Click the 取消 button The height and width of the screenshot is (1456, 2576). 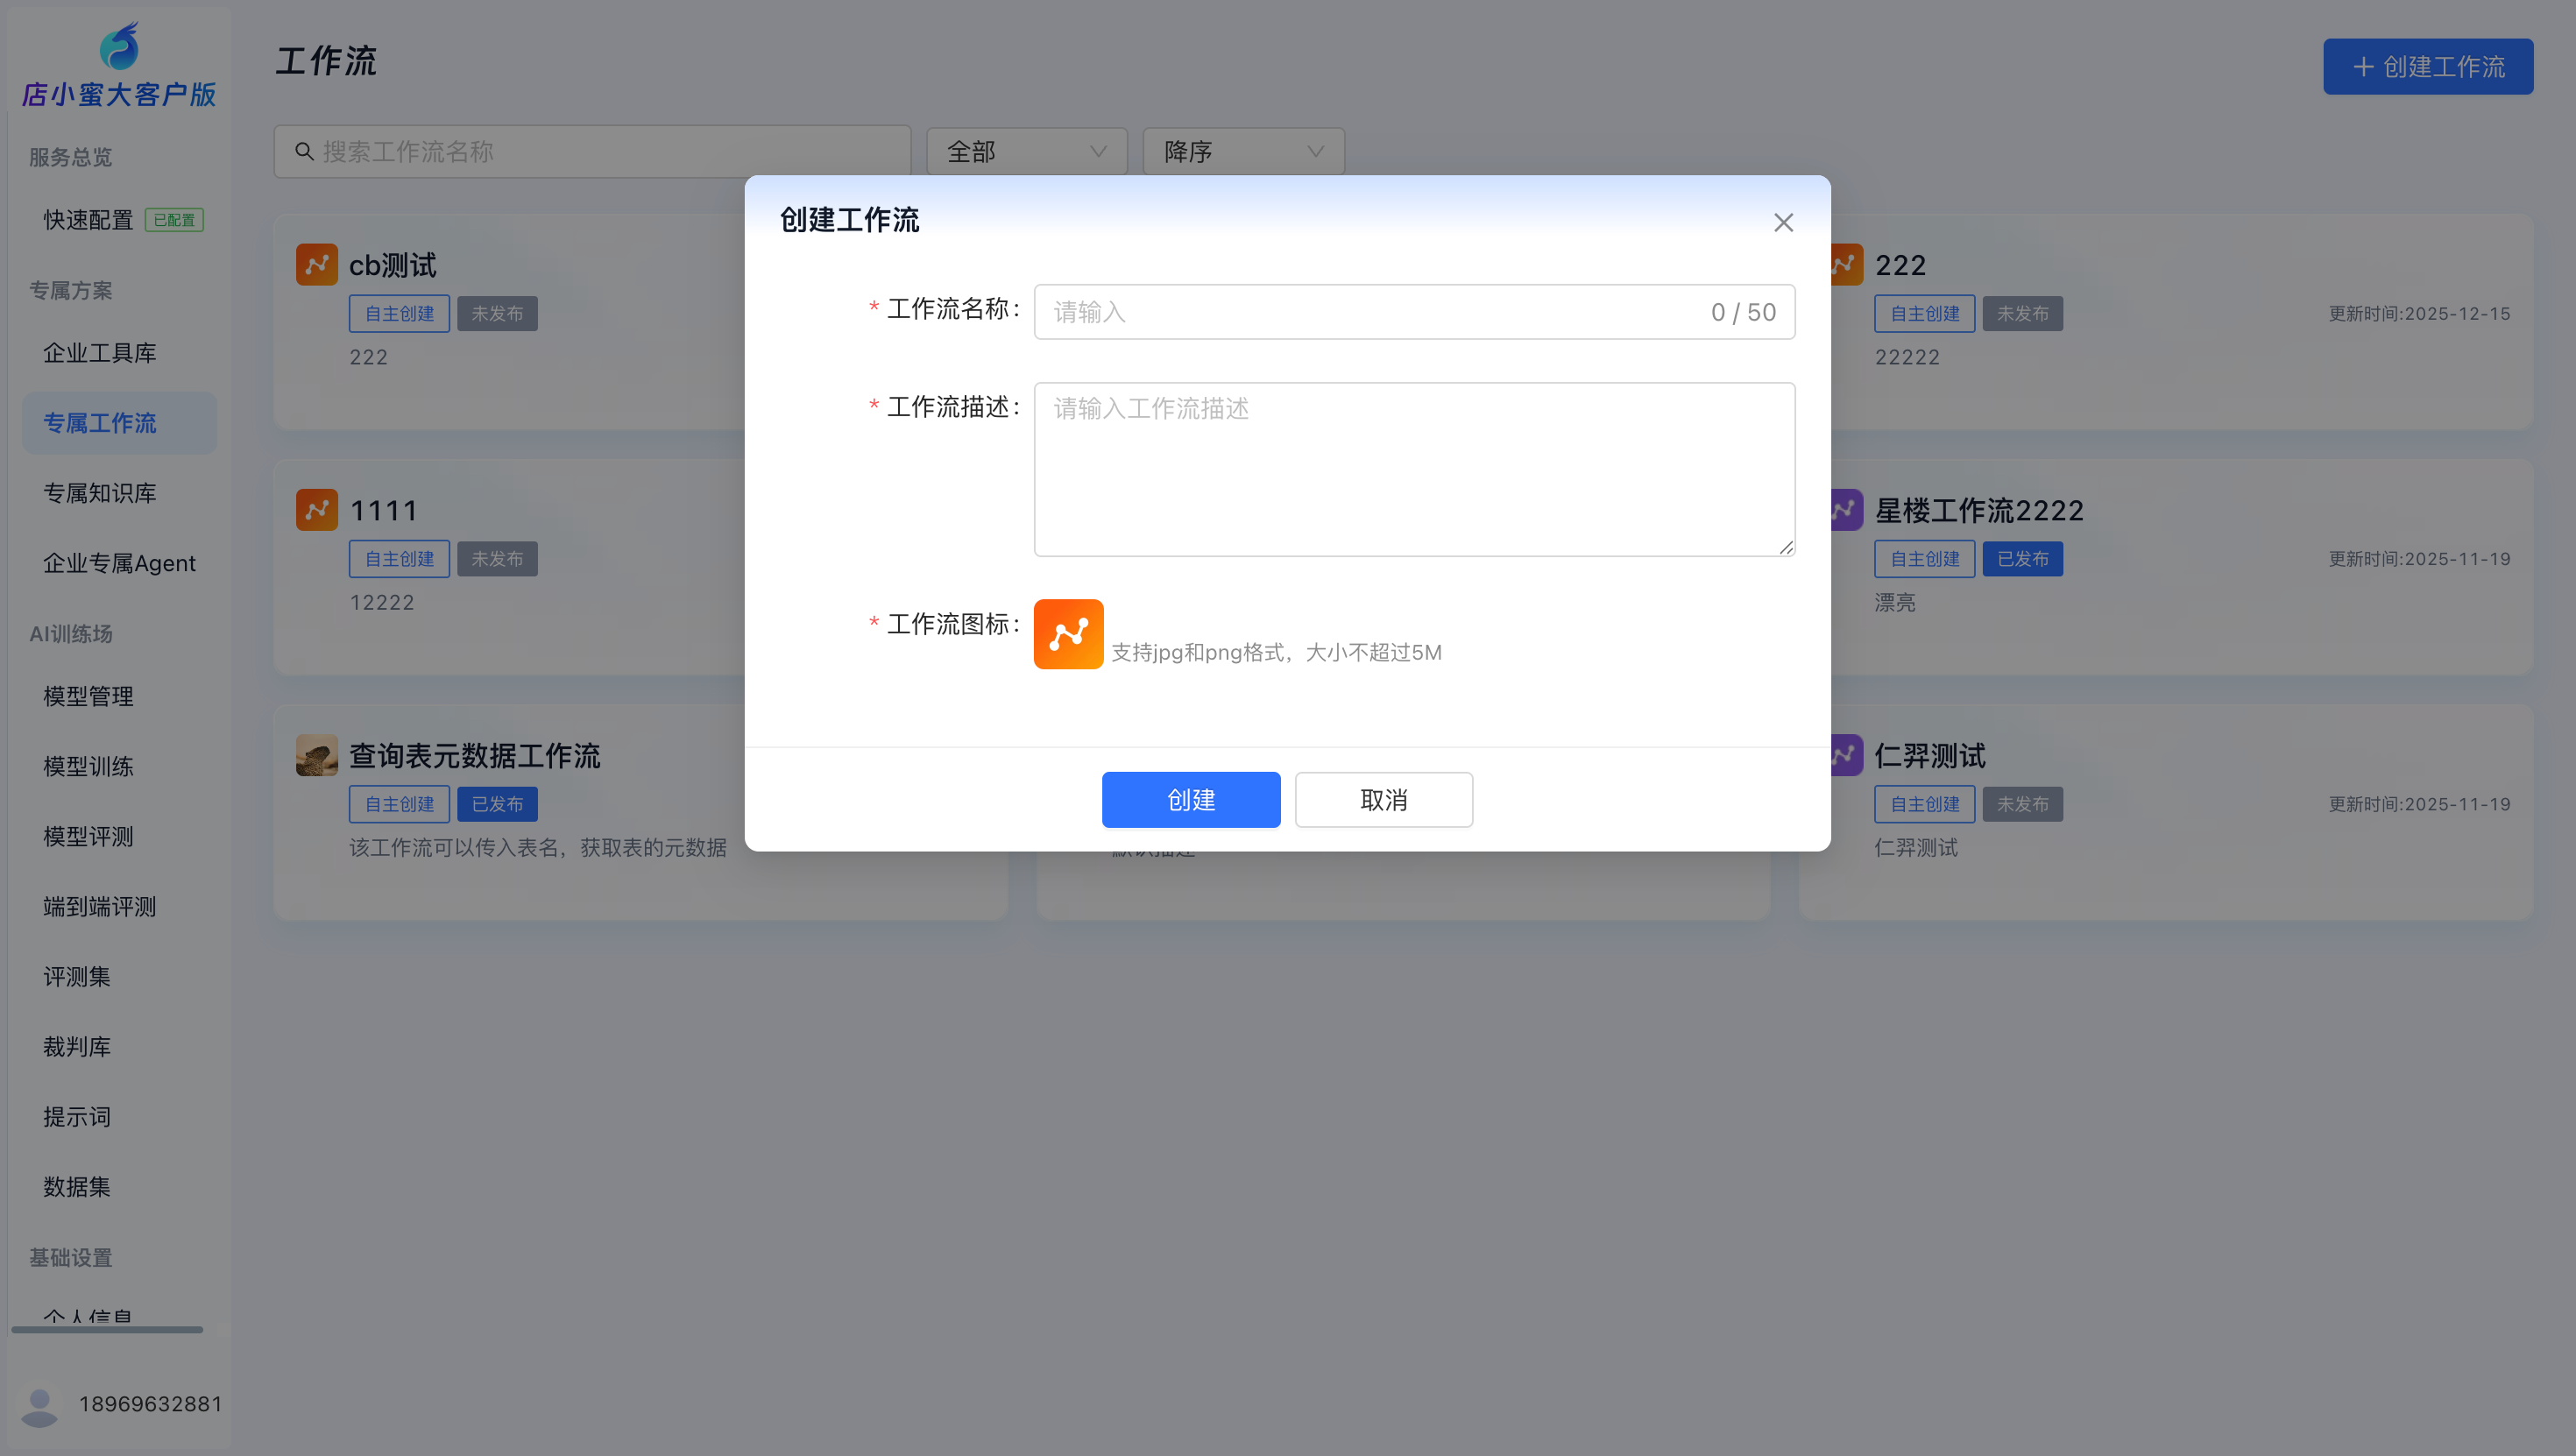(1383, 799)
